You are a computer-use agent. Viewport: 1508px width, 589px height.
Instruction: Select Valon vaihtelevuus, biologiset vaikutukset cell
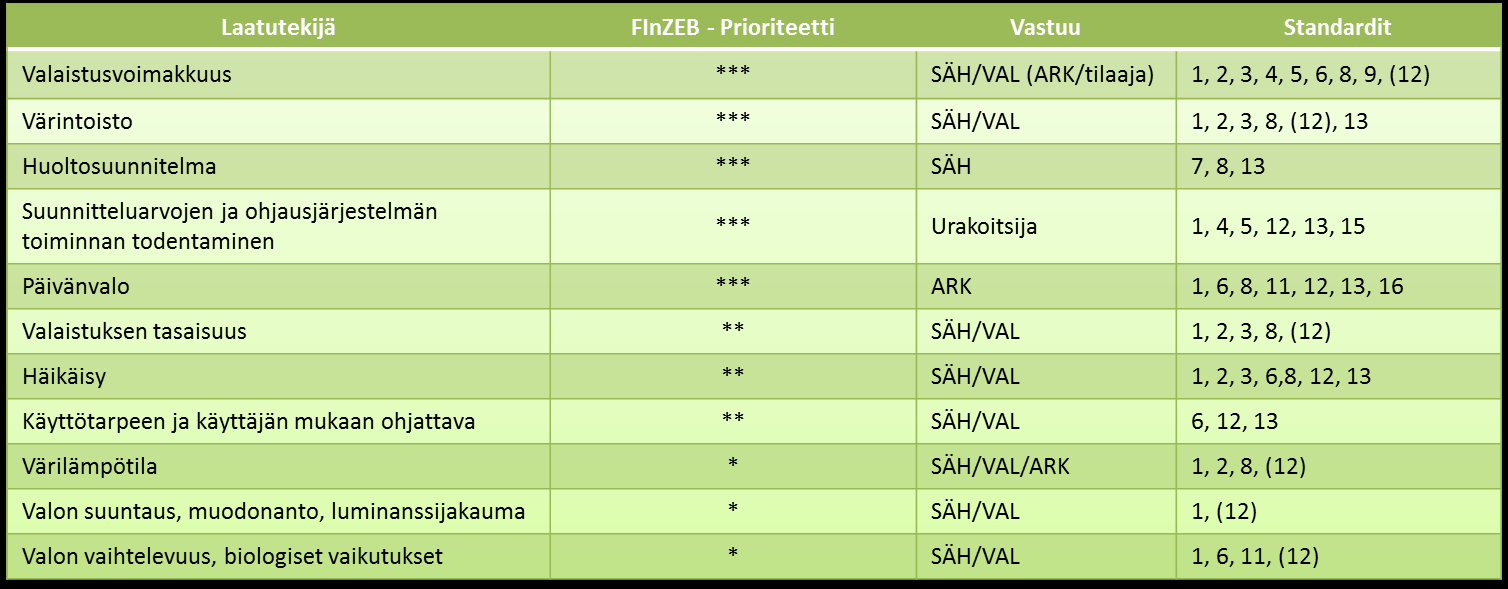click(x=278, y=555)
